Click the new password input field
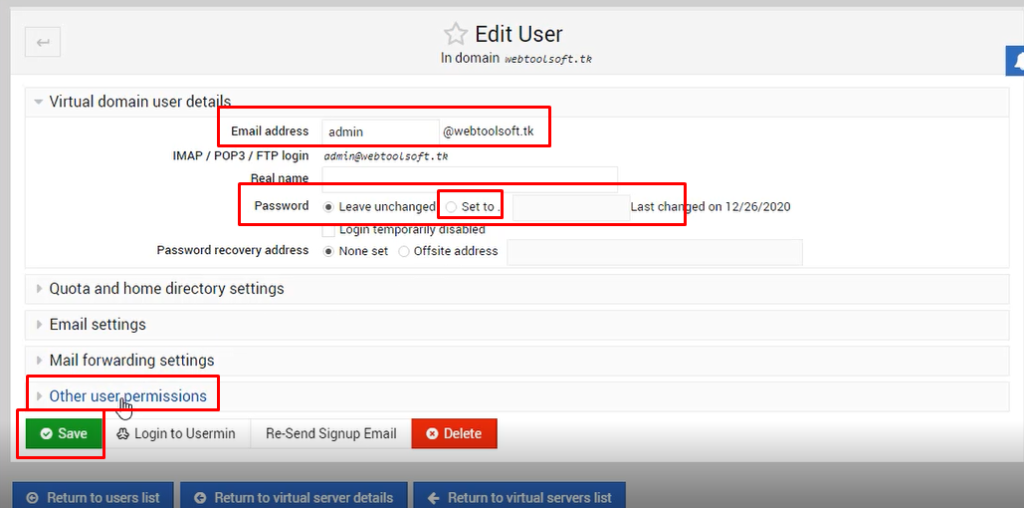The height and width of the screenshot is (508, 1024). pyautogui.click(x=571, y=208)
